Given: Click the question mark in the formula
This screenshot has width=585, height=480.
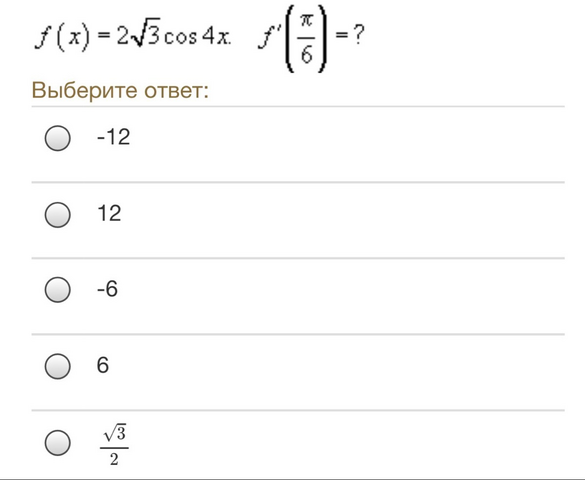Looking at the screenshot, I should [358, 35].
